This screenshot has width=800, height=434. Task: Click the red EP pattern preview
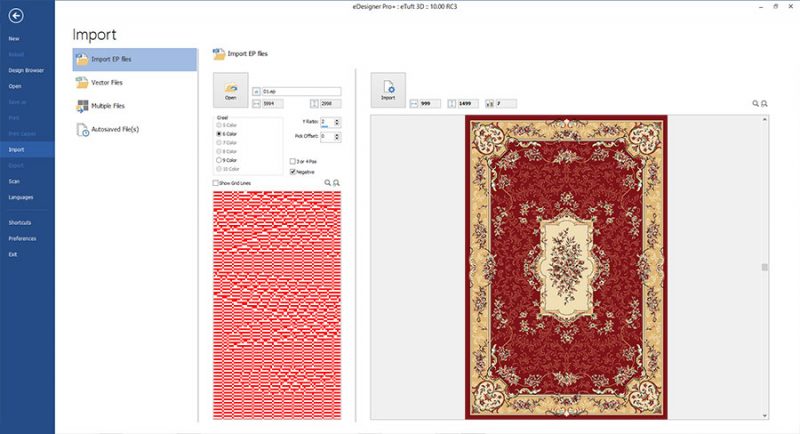click(x=277, y=305)
